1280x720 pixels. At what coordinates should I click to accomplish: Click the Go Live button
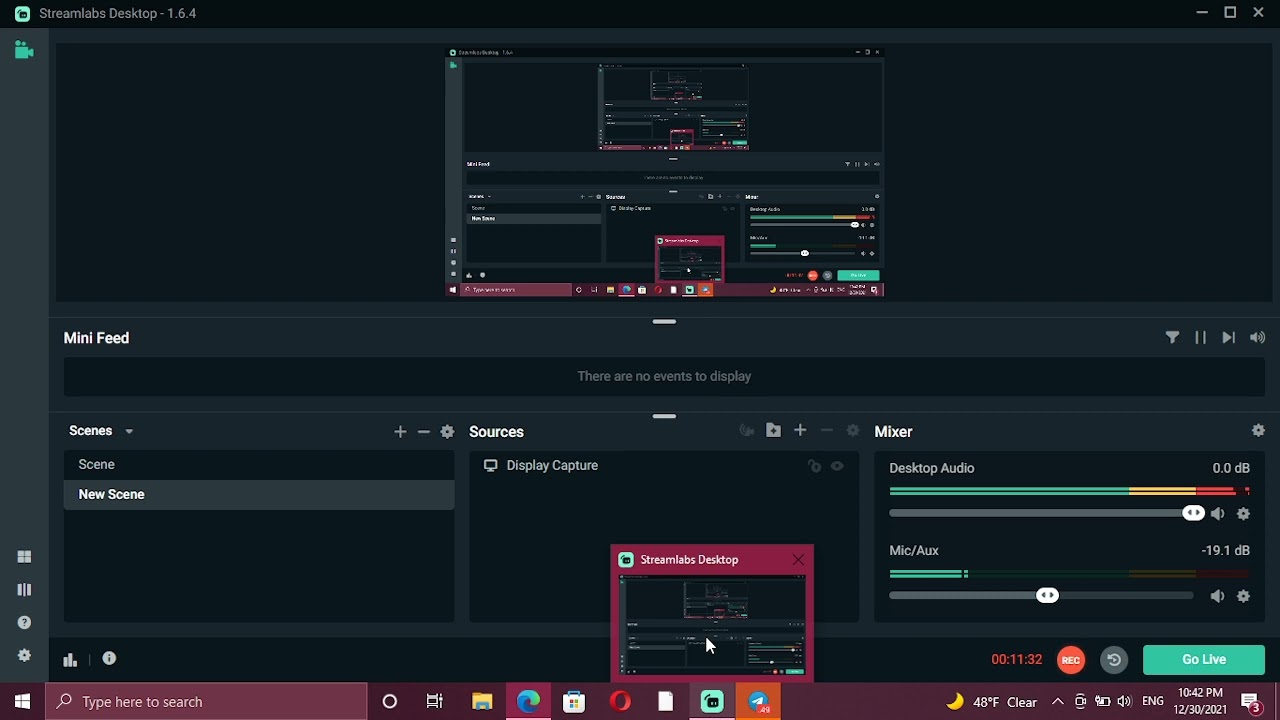click(1204, 660)
